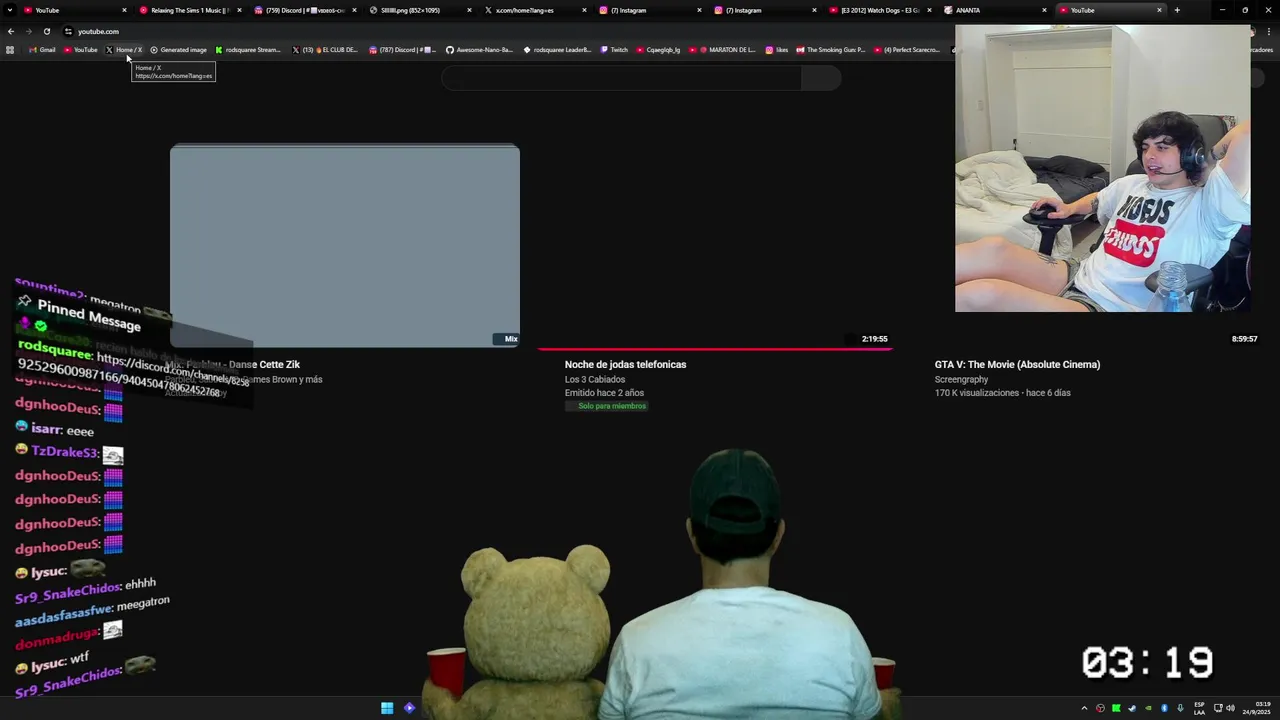Open the Awesome-Nano GitHub bookmark
Image resolution: width=1280 pixels, height=720 pixels.
[479, 50]
